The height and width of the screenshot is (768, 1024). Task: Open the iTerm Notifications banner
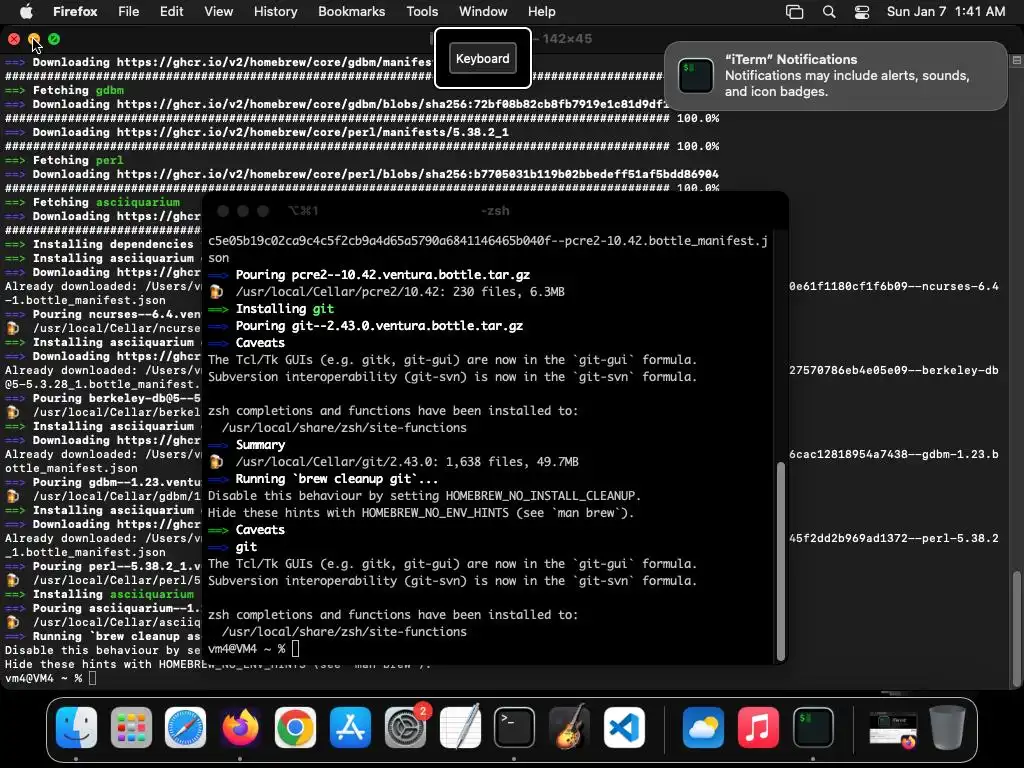coord(836,76)
